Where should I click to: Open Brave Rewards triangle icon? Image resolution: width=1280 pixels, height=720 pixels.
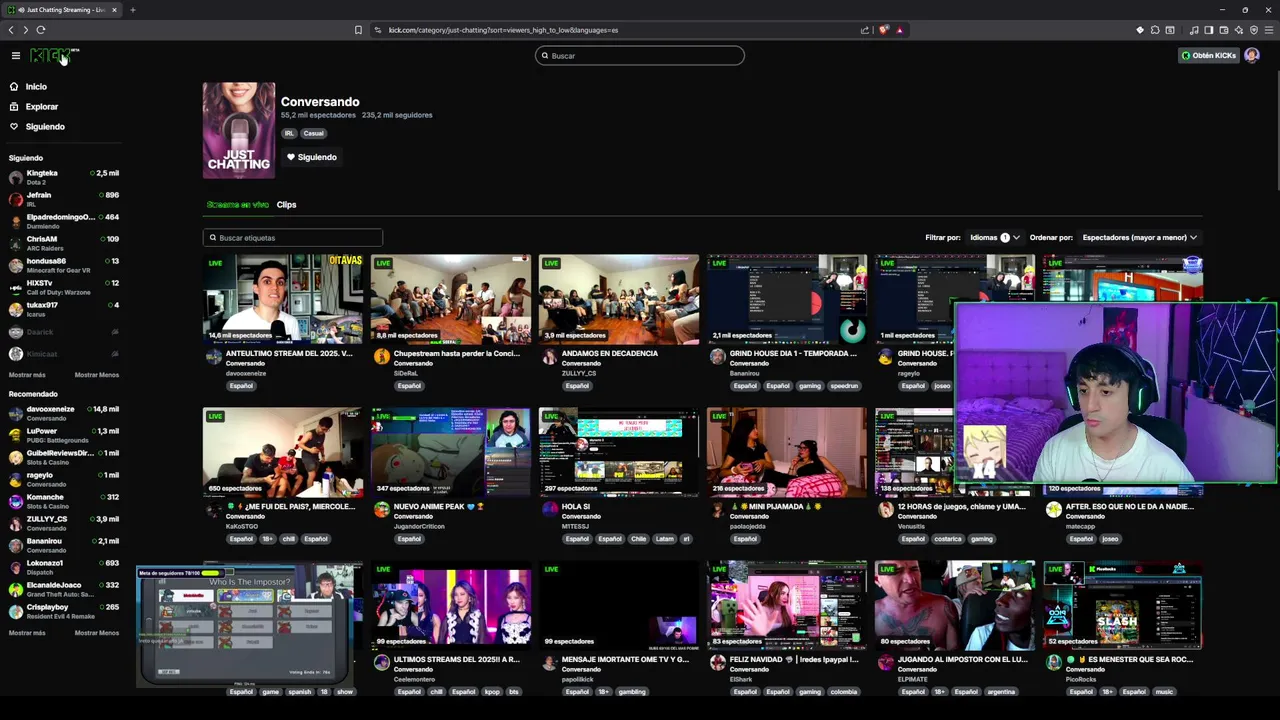(899, 30)
